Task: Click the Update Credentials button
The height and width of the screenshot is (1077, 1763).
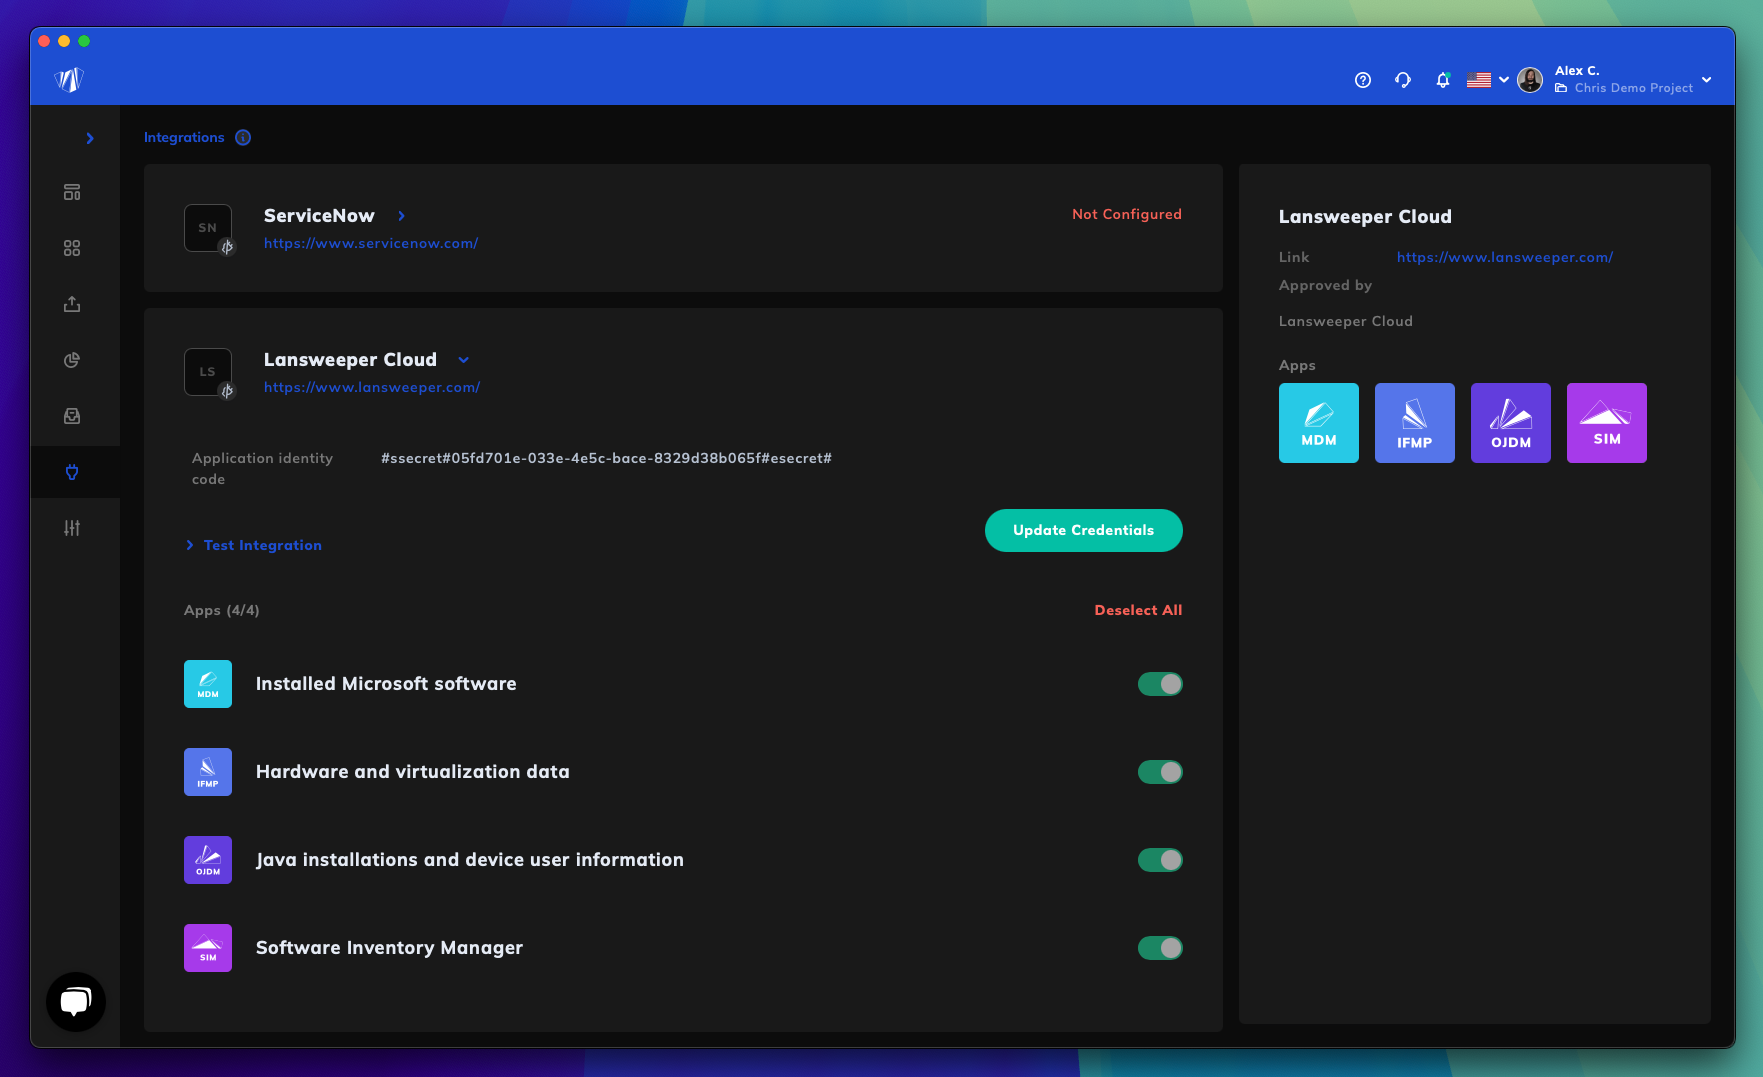Action: pos(1083,530)
